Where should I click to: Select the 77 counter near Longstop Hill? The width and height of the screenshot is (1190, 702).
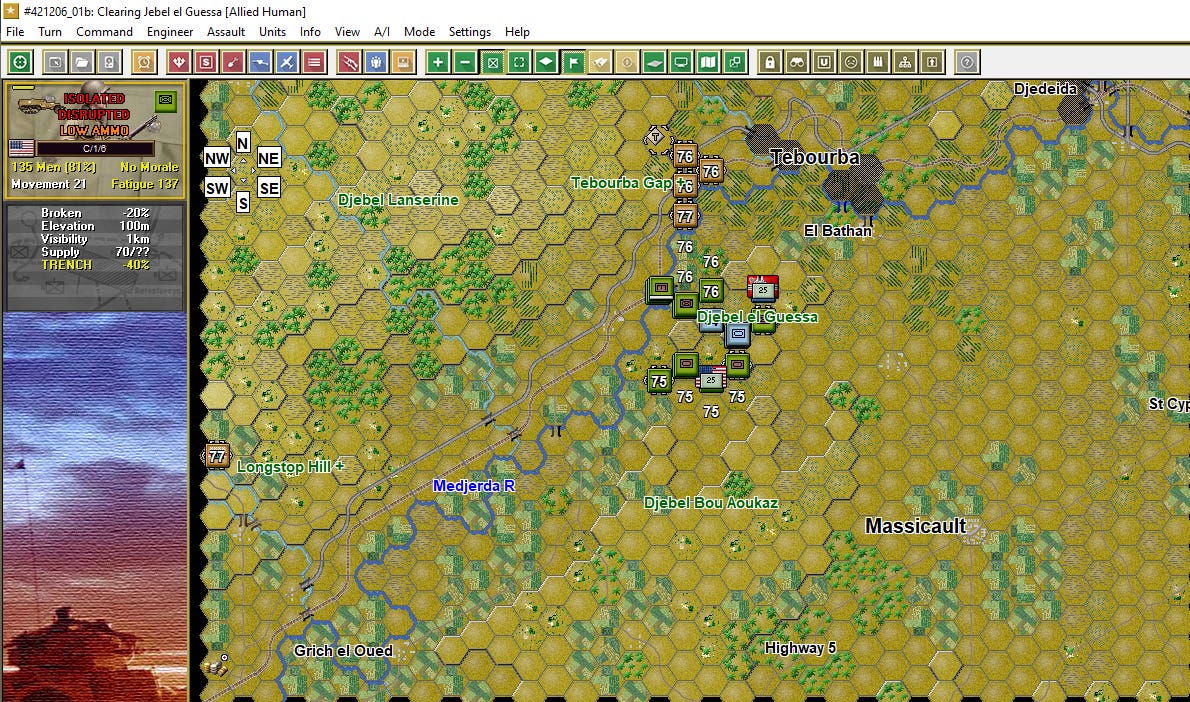[217, 456]
